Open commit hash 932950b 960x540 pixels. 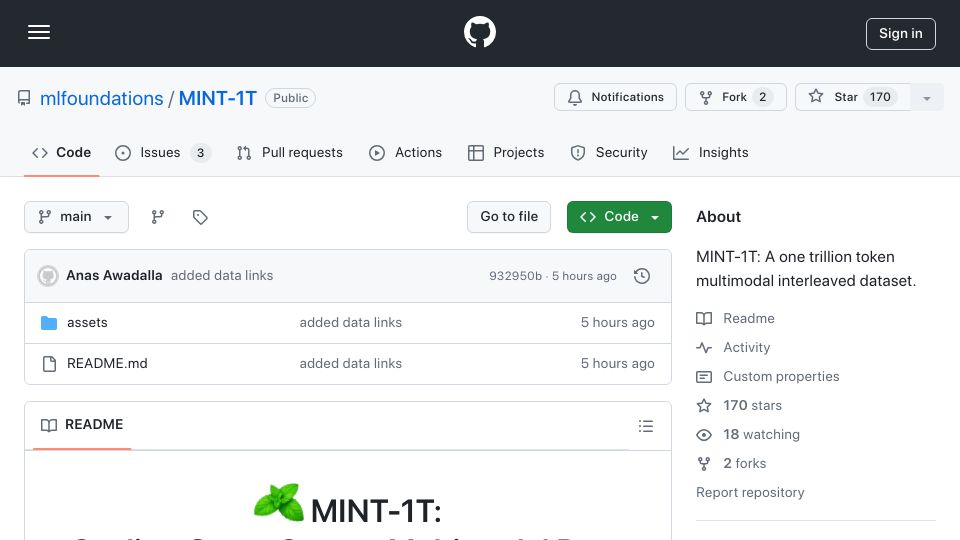[515, 276]
